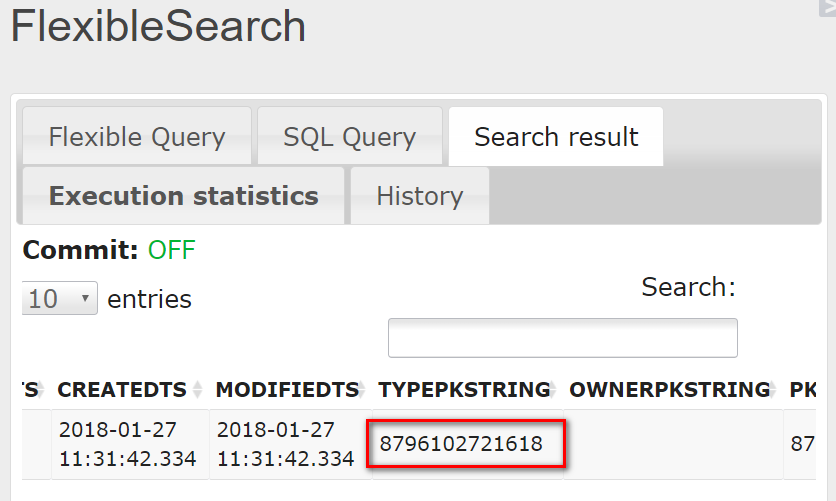Click the empty OWNERPKSTRING cell
The height and width of the screenshot is (501, 836).
pyautogui.click(x=673, y=444)
